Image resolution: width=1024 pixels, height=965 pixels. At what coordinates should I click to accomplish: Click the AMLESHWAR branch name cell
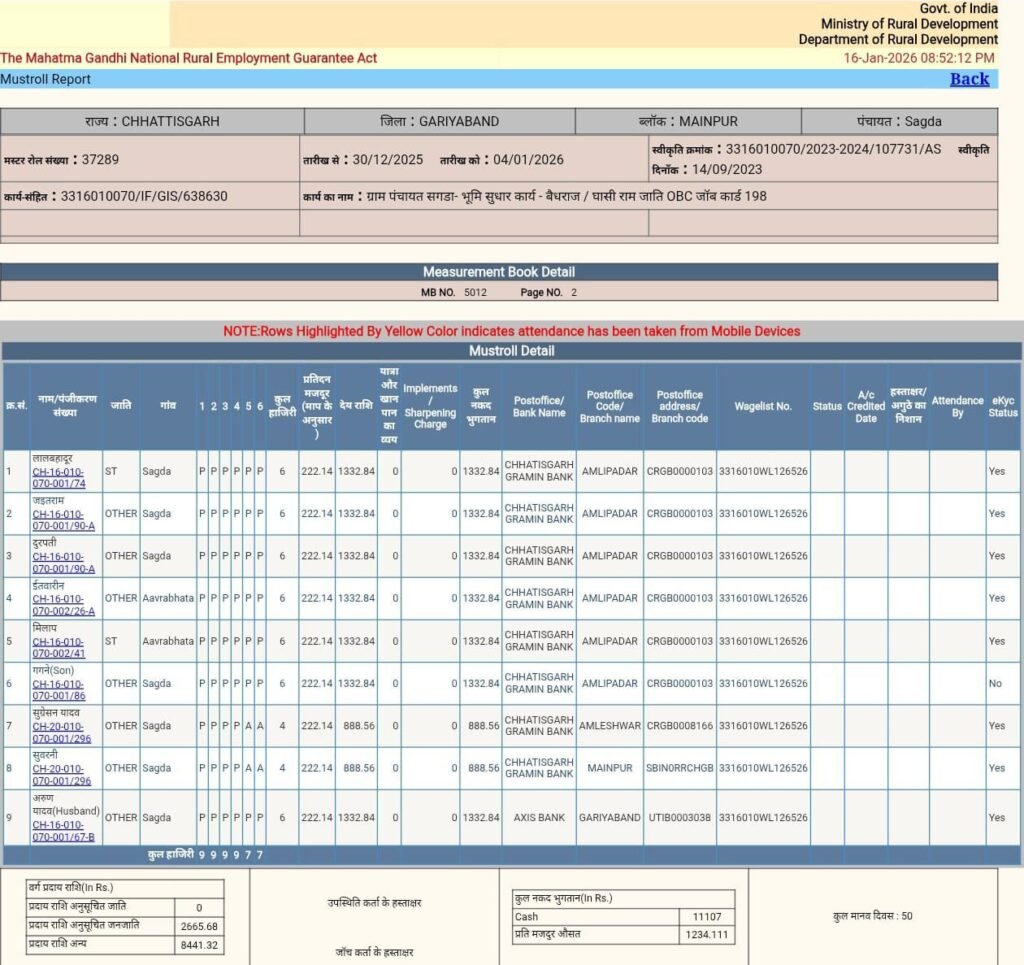tap(610, 726)
